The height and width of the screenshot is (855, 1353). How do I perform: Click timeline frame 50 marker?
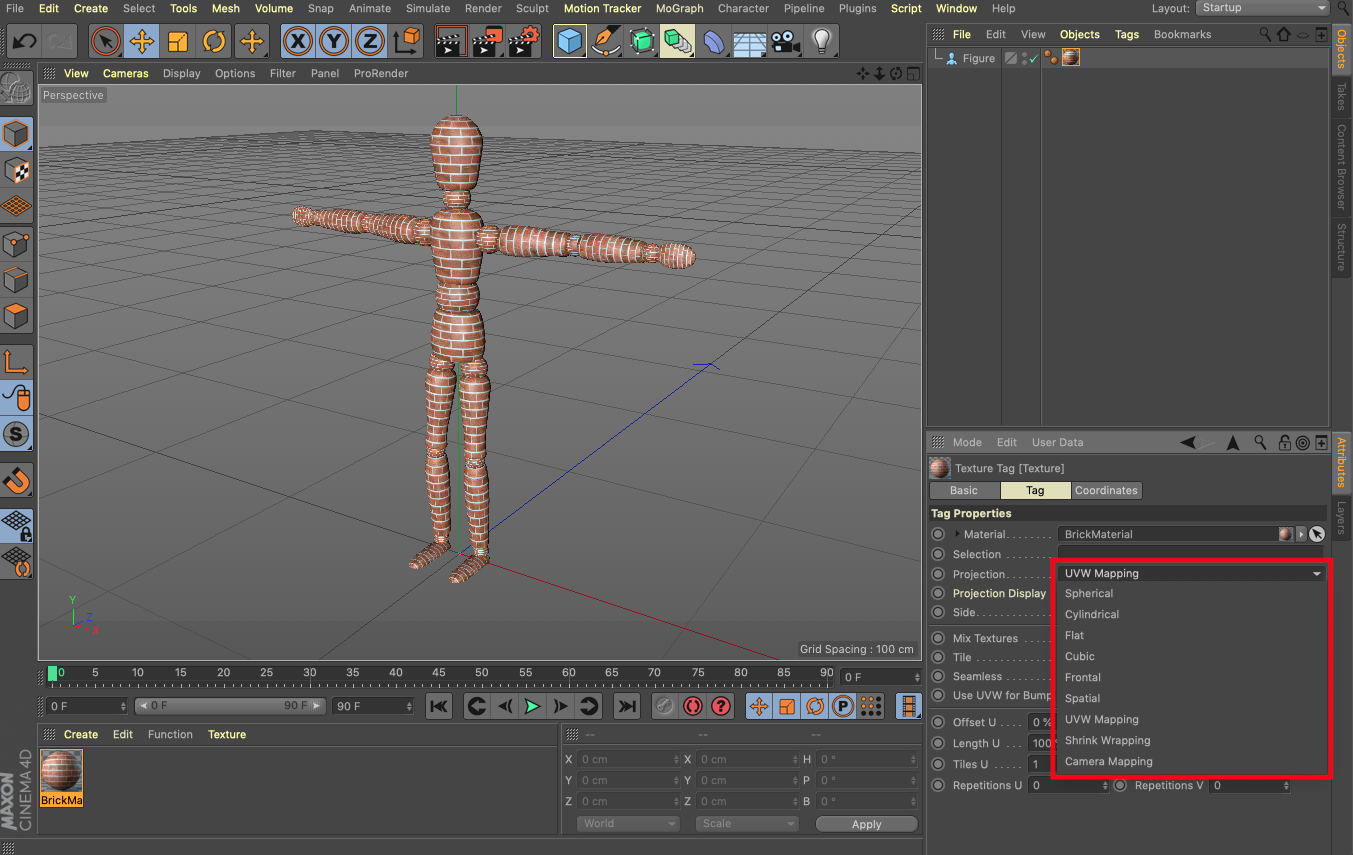tap(482, 673)
